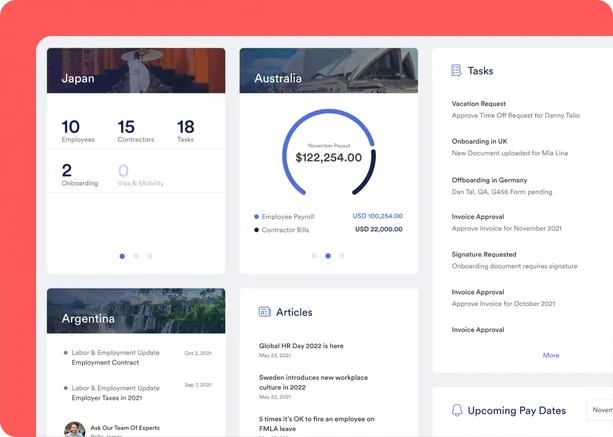The width and height of the screenshot is (613, 437).
Task: Open the Vacation Request task
Action: [516, 109]
